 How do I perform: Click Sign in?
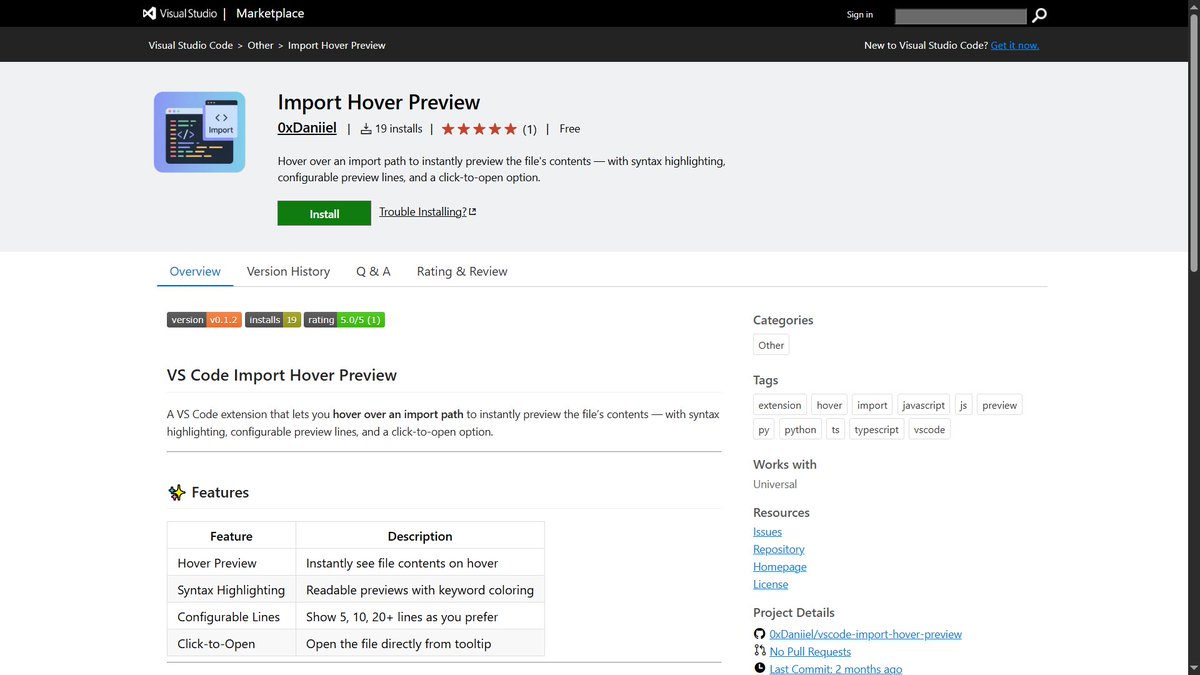(x=860, y=15)
